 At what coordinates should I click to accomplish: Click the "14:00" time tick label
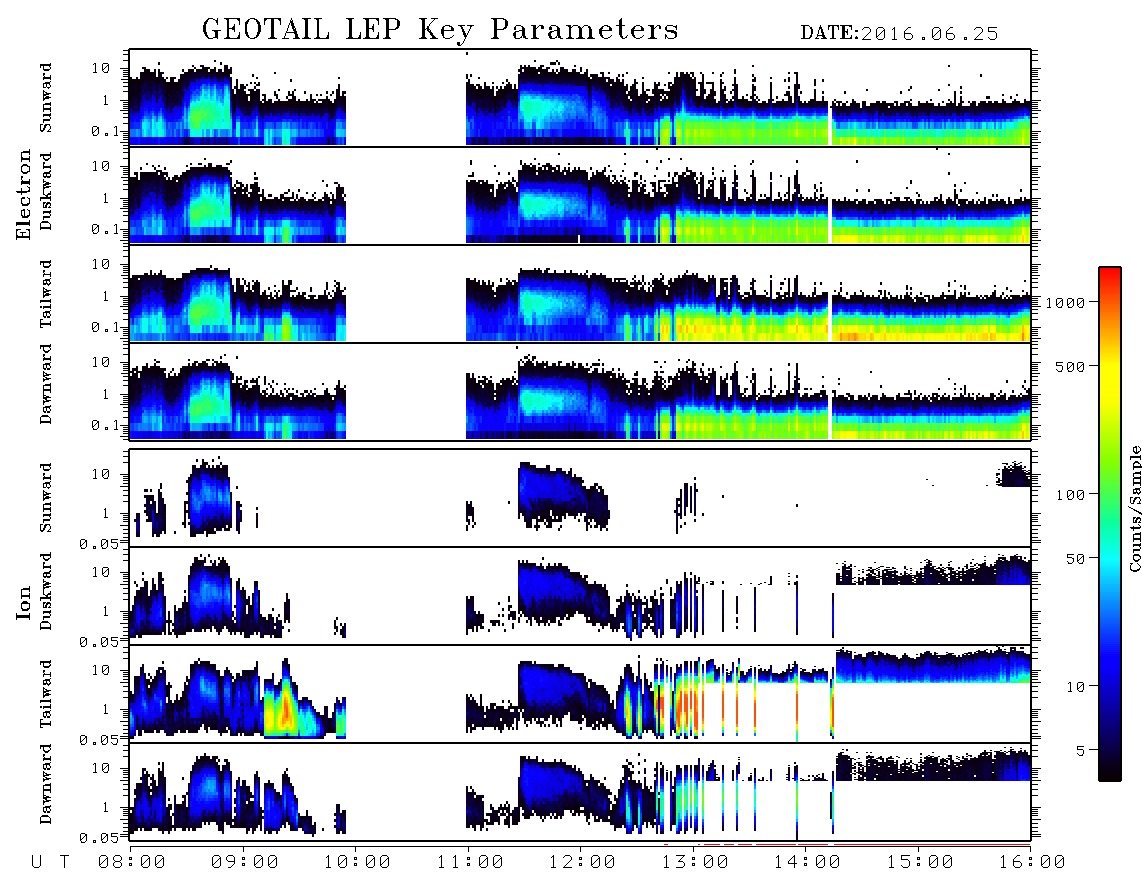(x=807, y=862)
